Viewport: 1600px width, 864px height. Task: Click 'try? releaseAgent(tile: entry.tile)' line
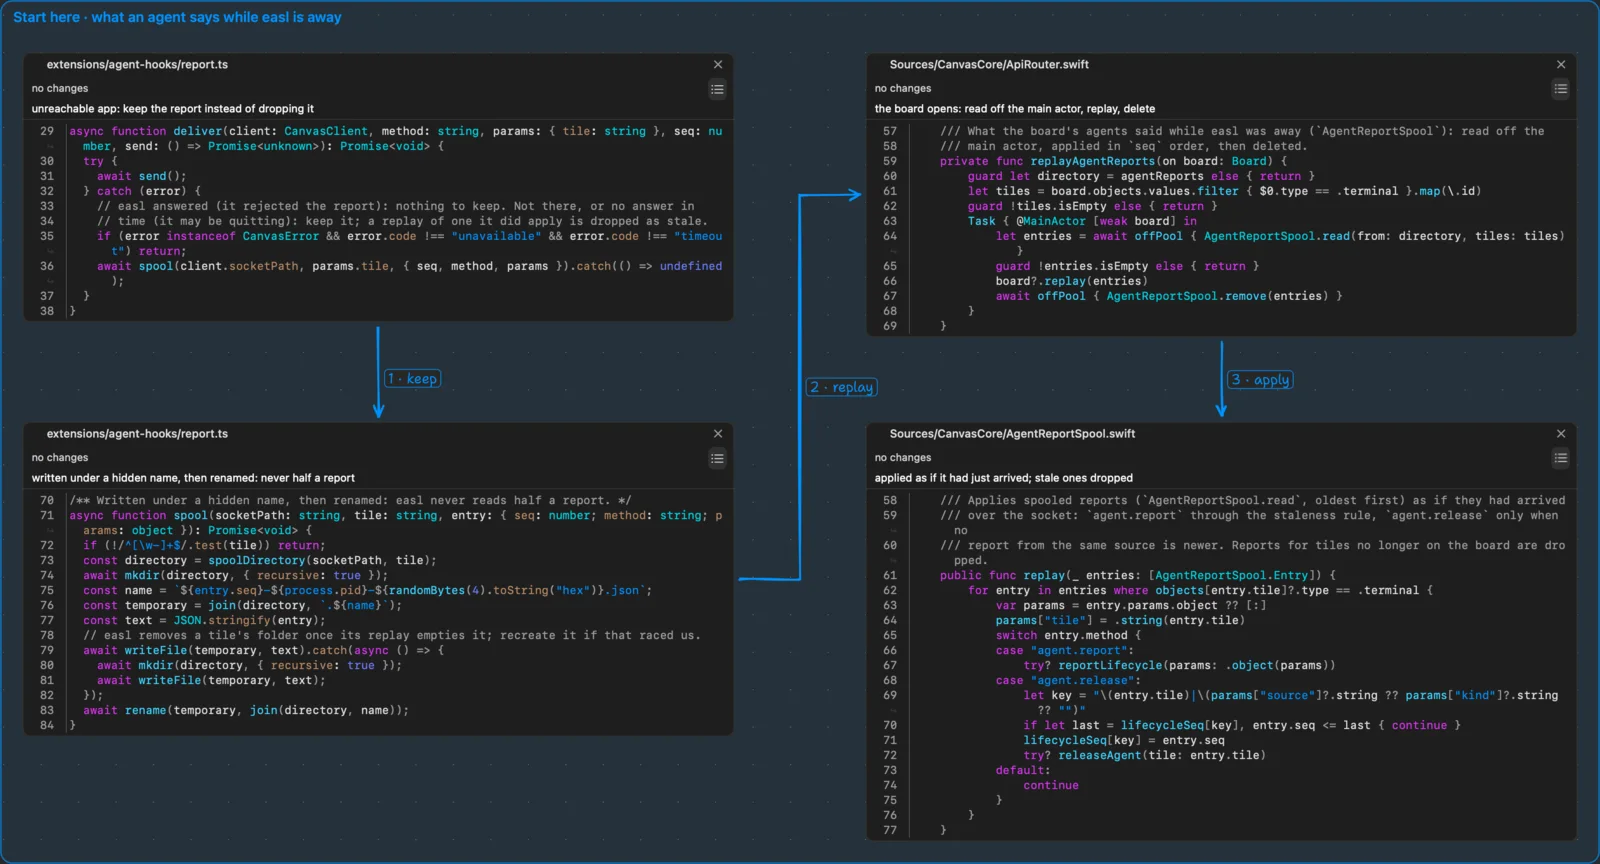(x=1144, y=756)
